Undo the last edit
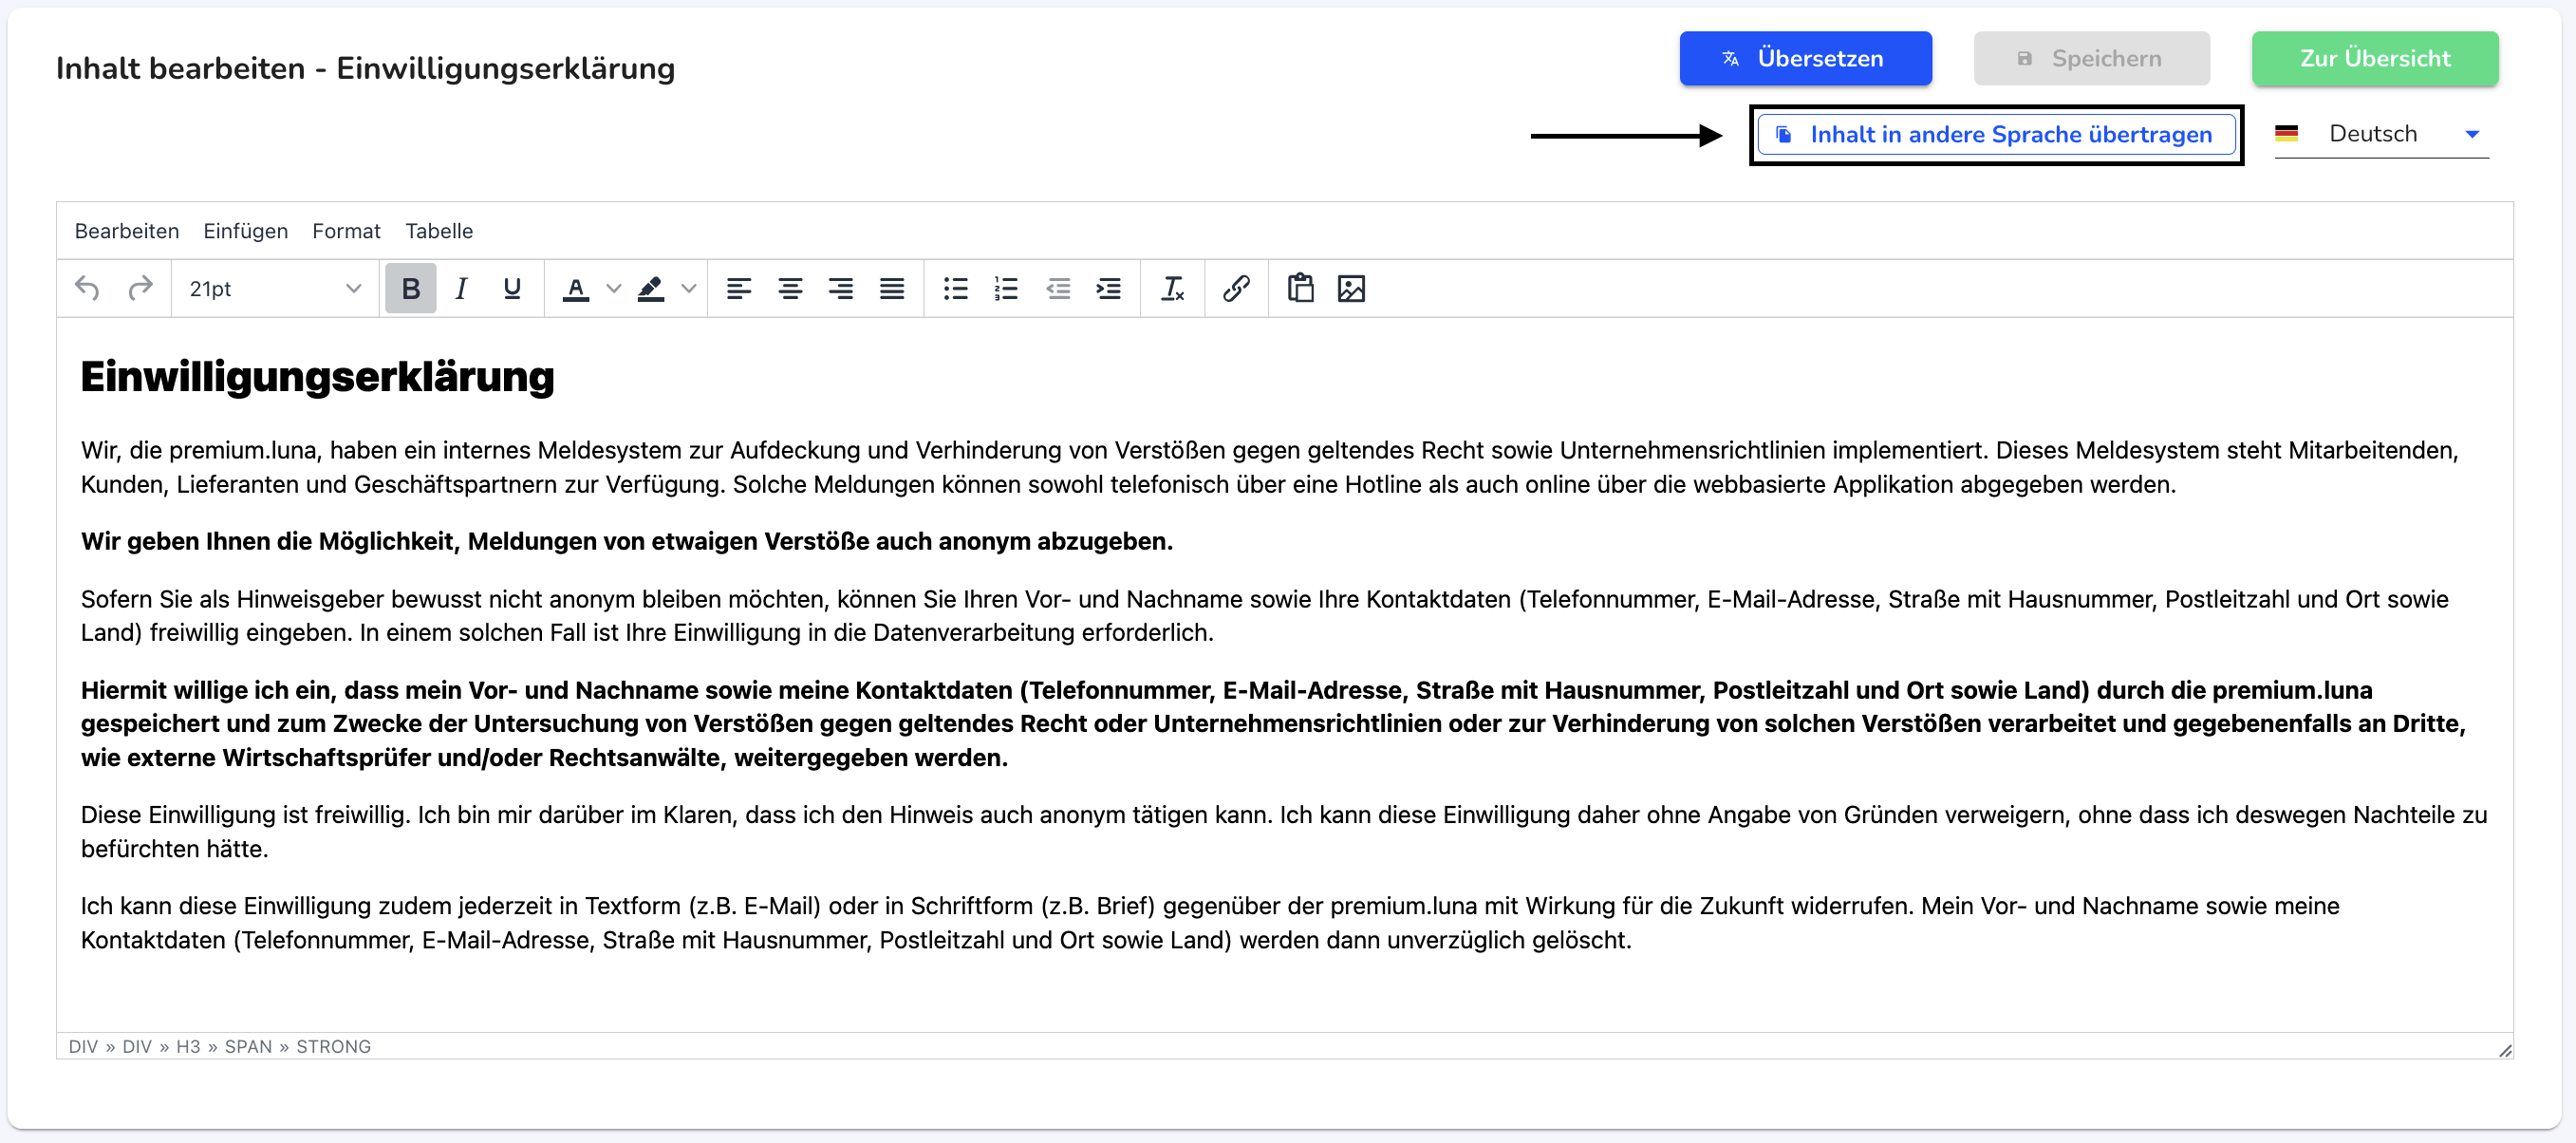 point(87,288)
